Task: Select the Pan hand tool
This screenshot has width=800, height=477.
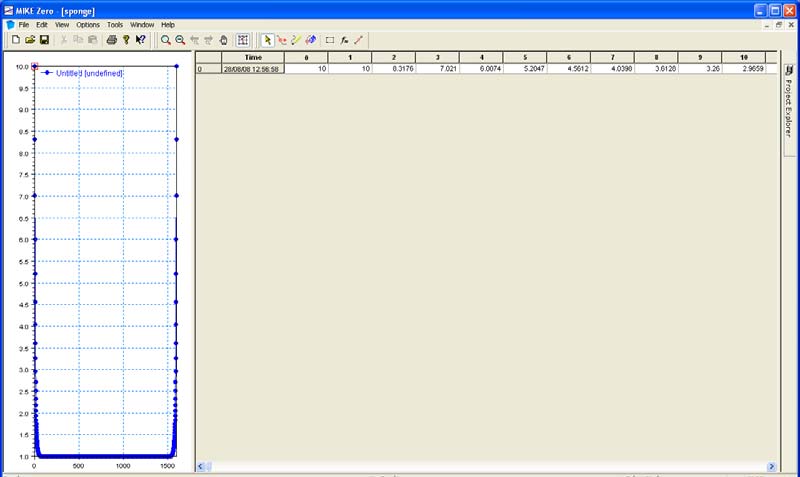Action: coord(223,40)
